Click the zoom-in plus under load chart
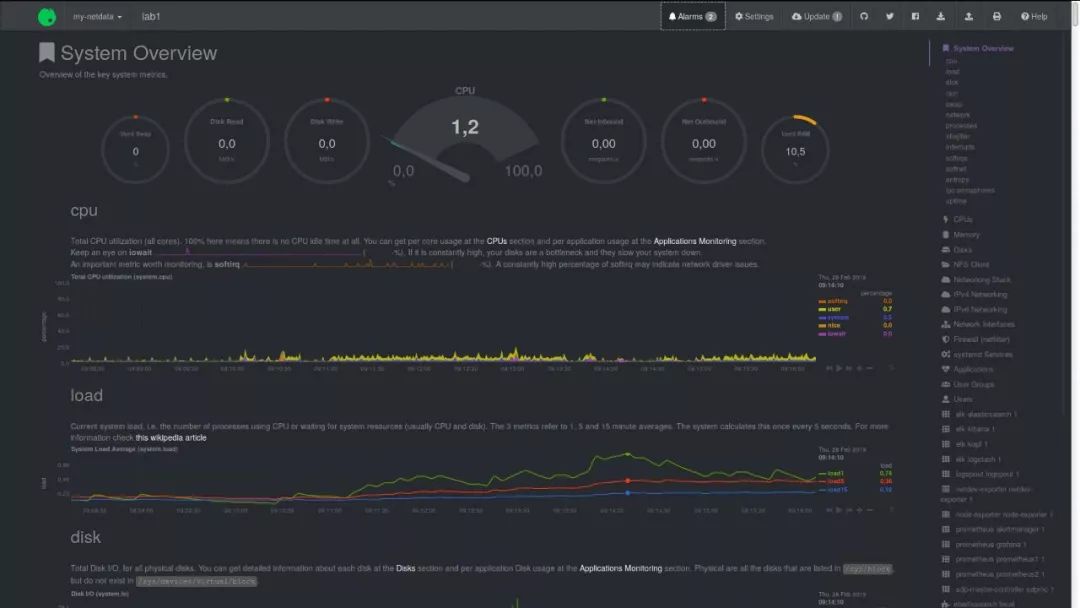1080x608 pixels. 860,510
